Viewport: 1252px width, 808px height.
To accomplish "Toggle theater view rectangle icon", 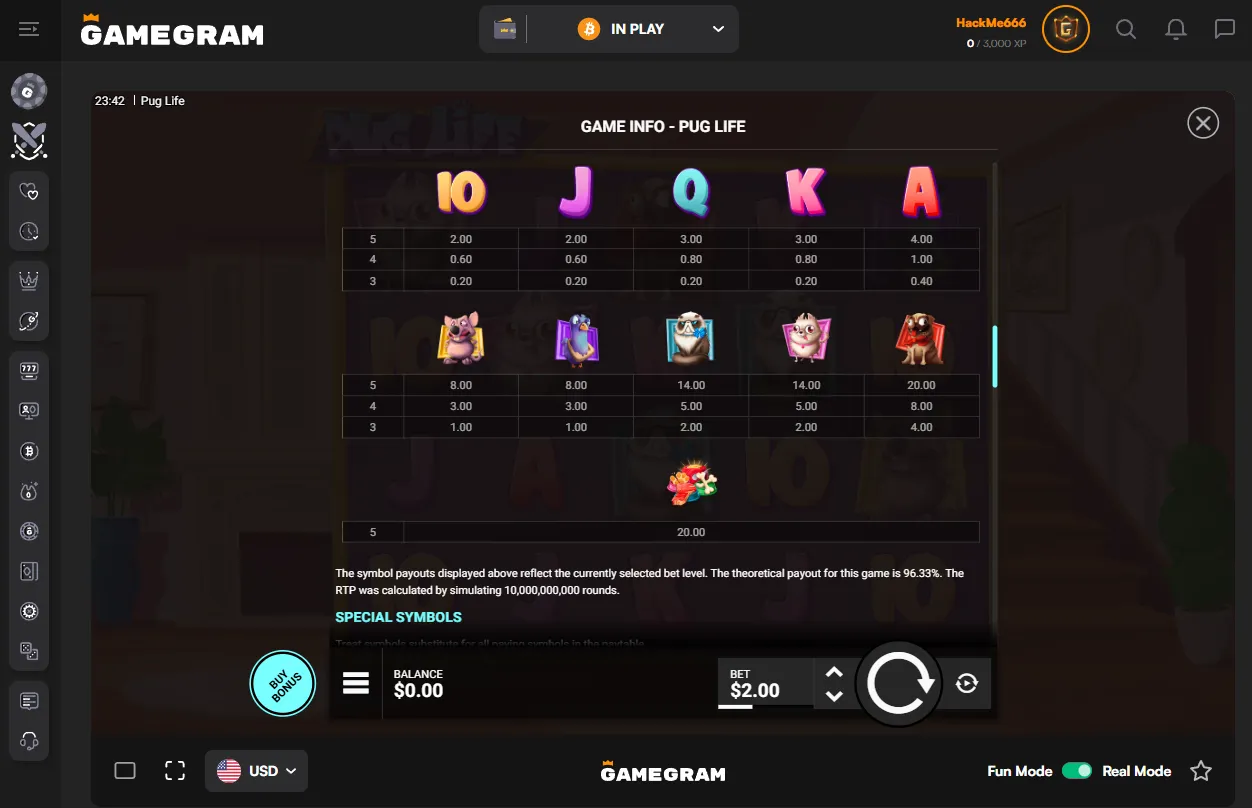I will click(125, 770).
